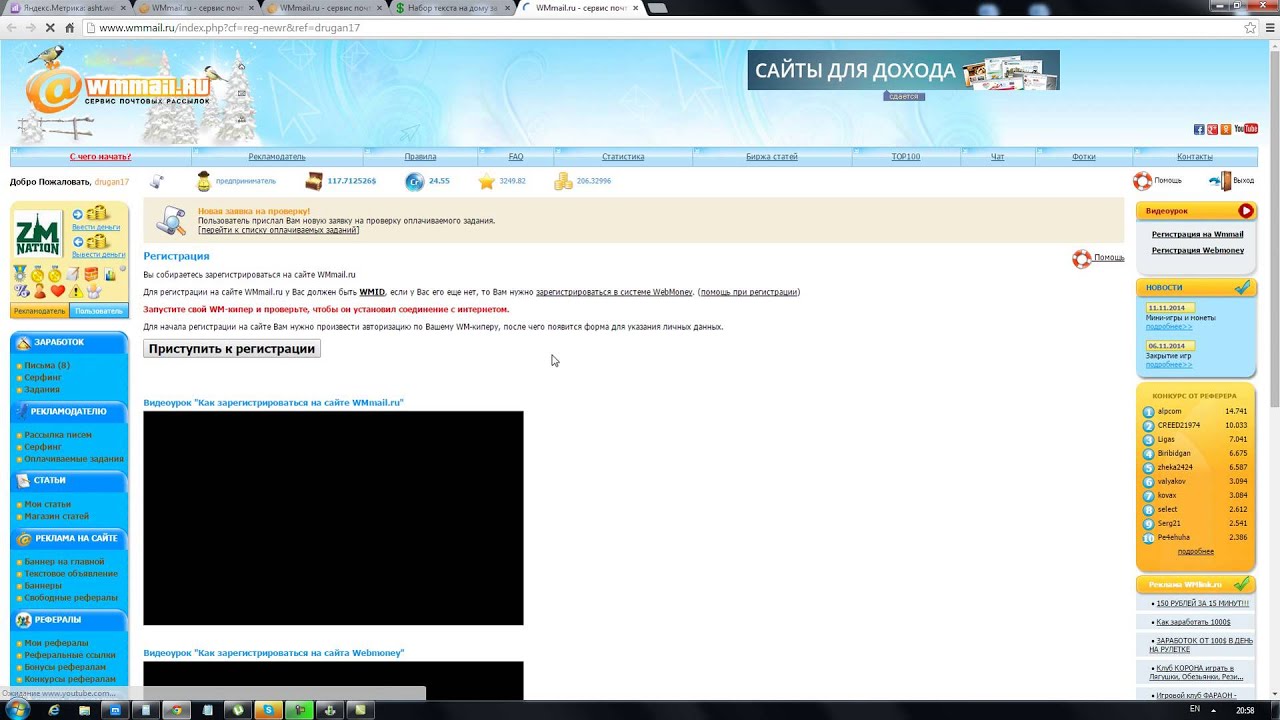Open the С чего начать? menu item
Screen dimensions: 1280x720
click(x=100, y=157)
